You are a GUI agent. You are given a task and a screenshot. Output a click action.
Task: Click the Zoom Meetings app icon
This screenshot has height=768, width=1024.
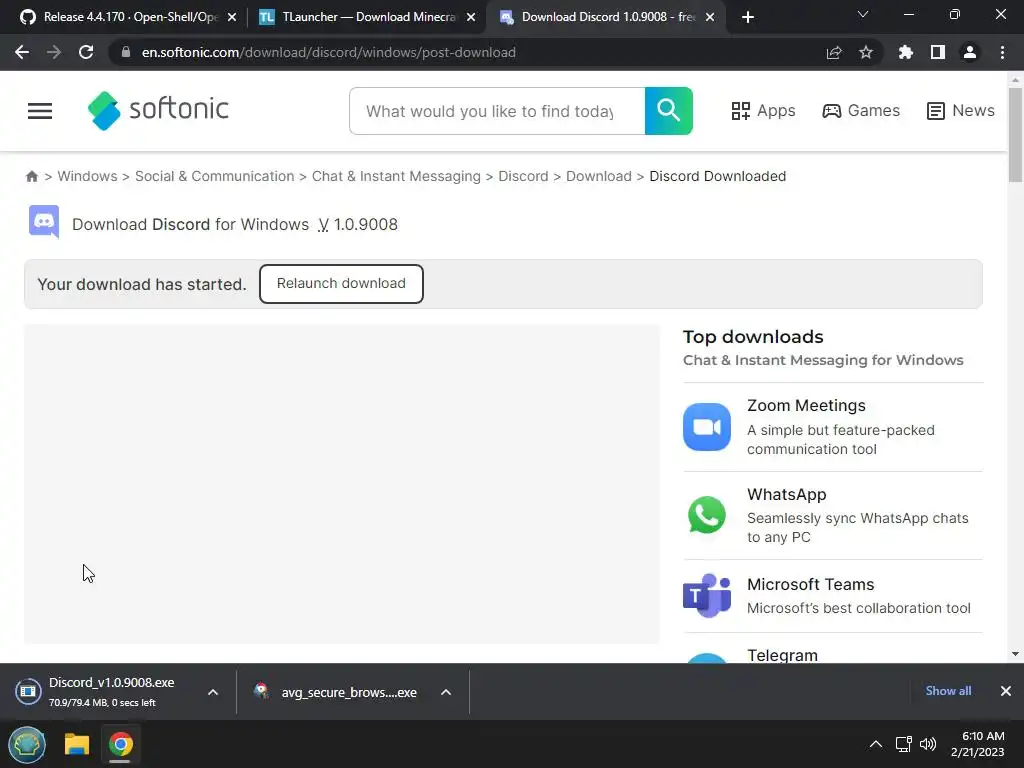pos(707,427)
